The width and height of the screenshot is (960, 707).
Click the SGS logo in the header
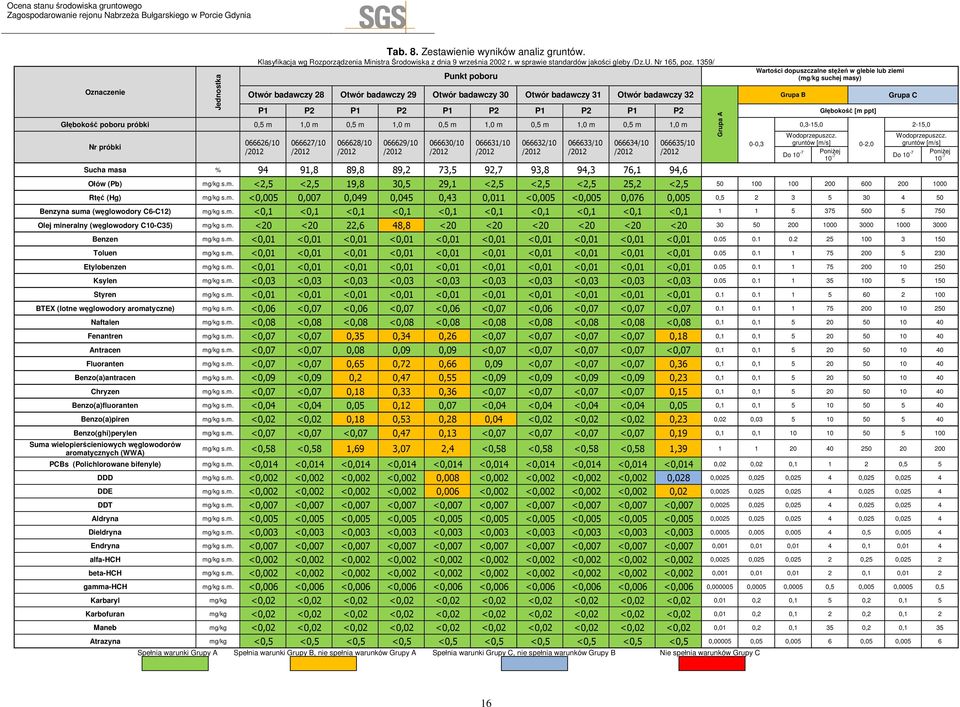tap(382, 17)
